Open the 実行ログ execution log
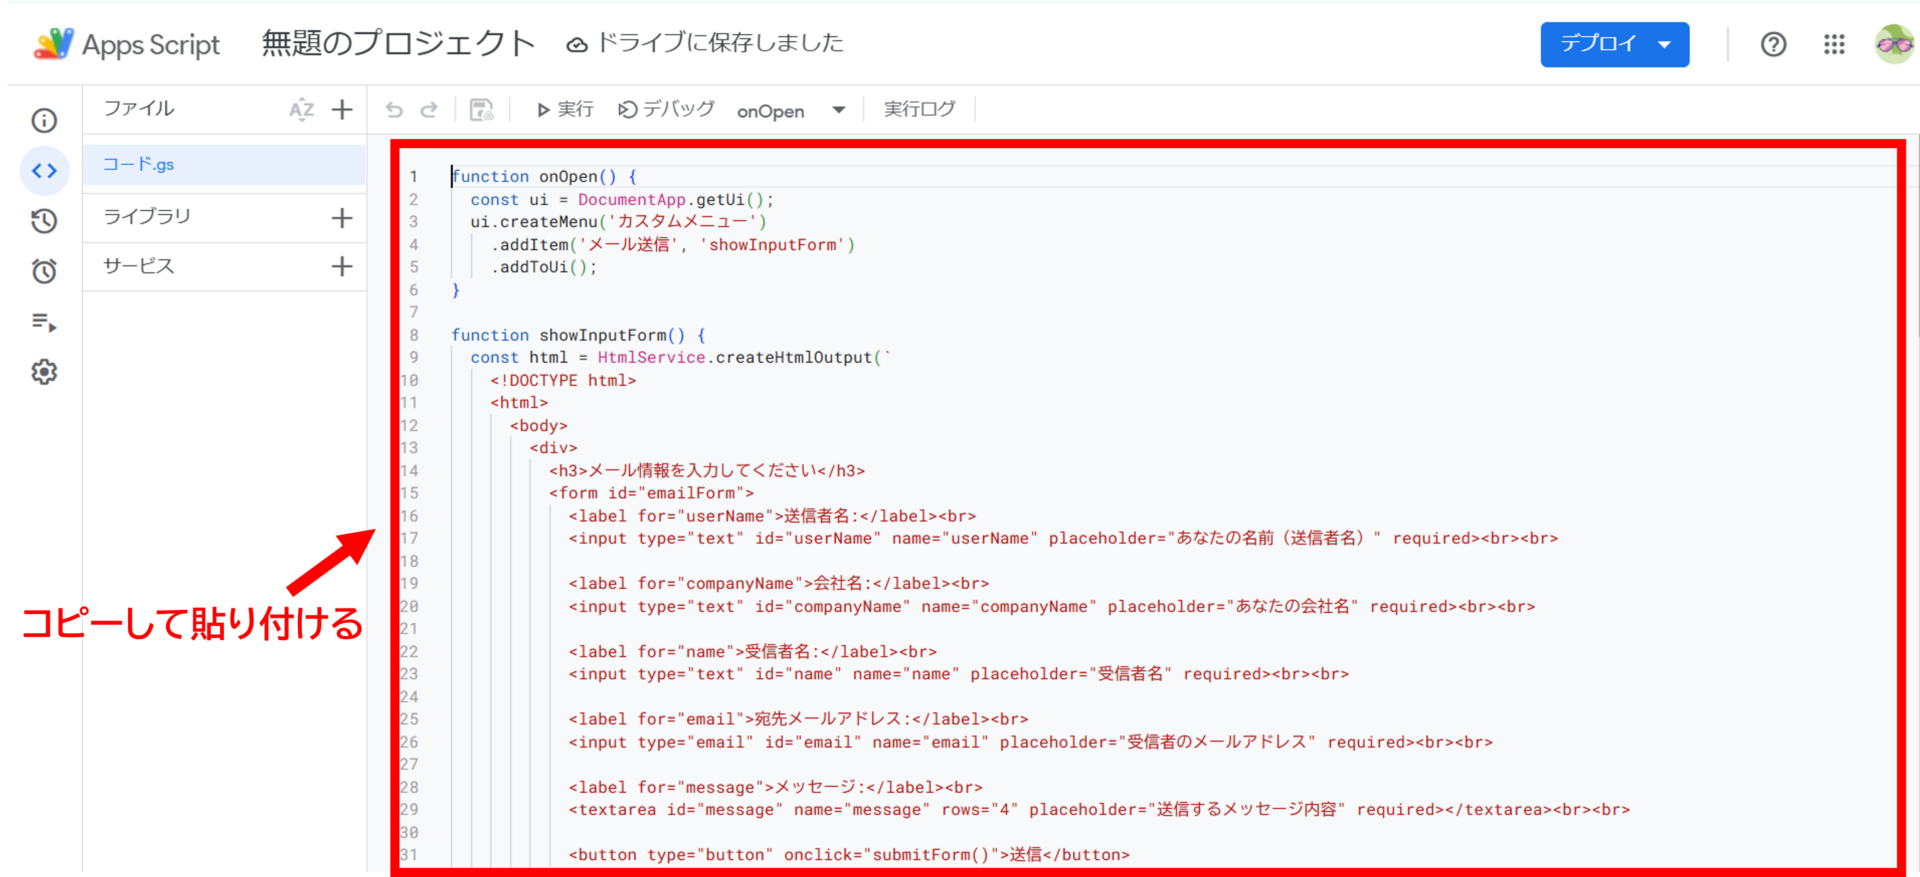1920x877 pixels. click(919, 109)
